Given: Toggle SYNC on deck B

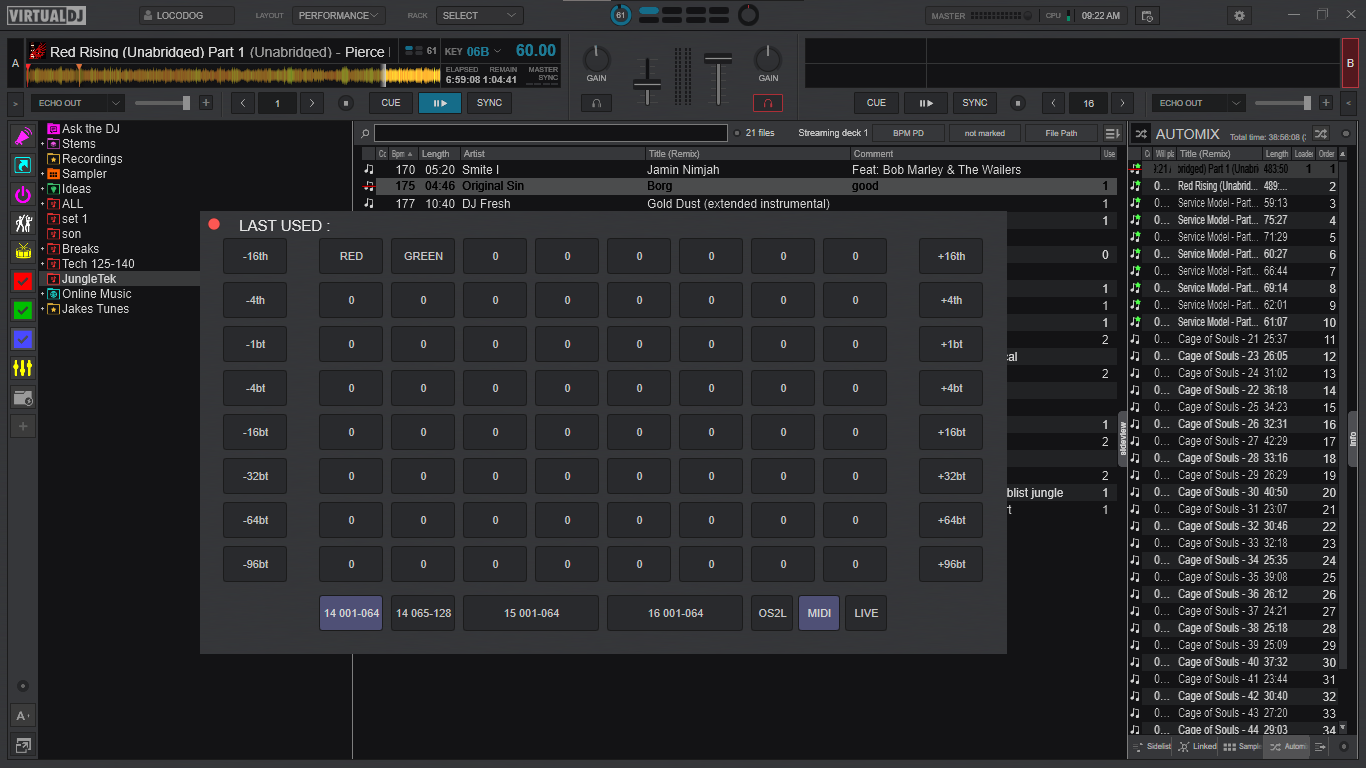Looking at the screenshot, I should pos(975,103).
